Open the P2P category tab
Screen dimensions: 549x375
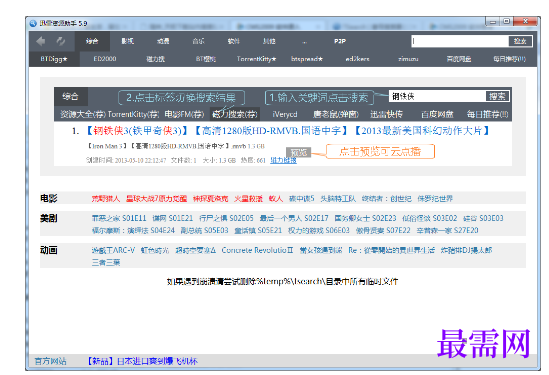[x=340, y=41]
